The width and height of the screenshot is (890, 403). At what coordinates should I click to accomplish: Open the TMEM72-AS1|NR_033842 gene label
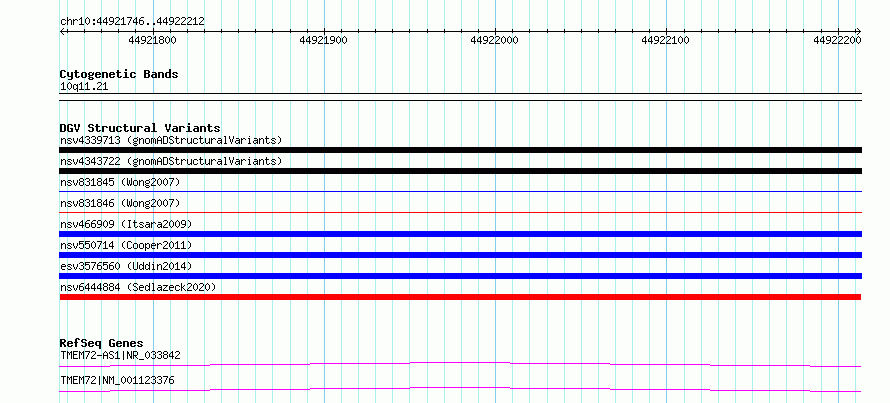click(120, 356)
